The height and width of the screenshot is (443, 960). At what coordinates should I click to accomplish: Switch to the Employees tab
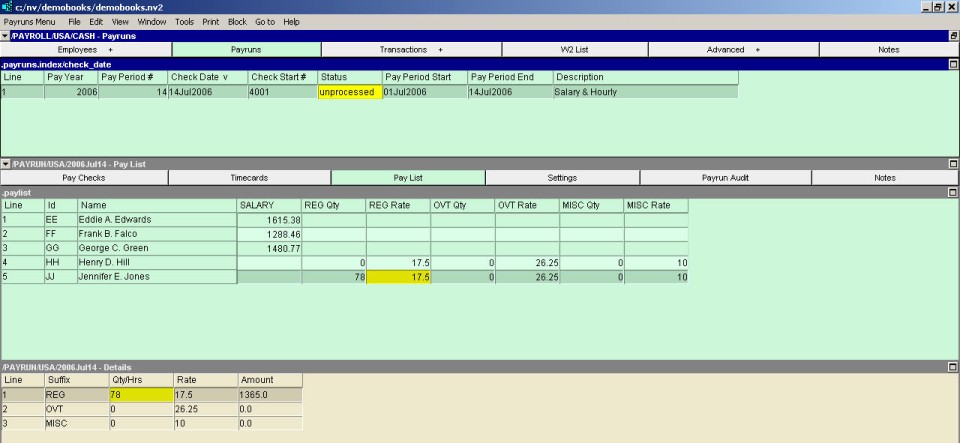point(85,49)
